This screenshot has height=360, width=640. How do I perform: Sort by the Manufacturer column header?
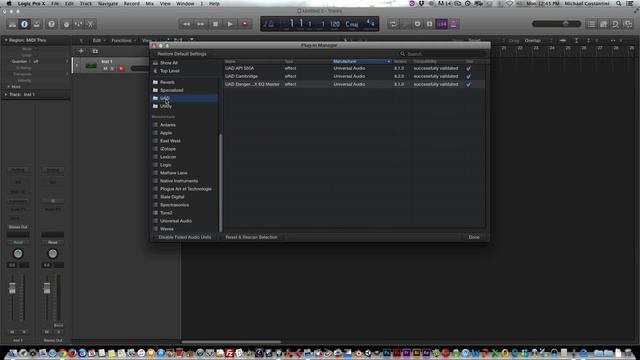tap(362, 62)
